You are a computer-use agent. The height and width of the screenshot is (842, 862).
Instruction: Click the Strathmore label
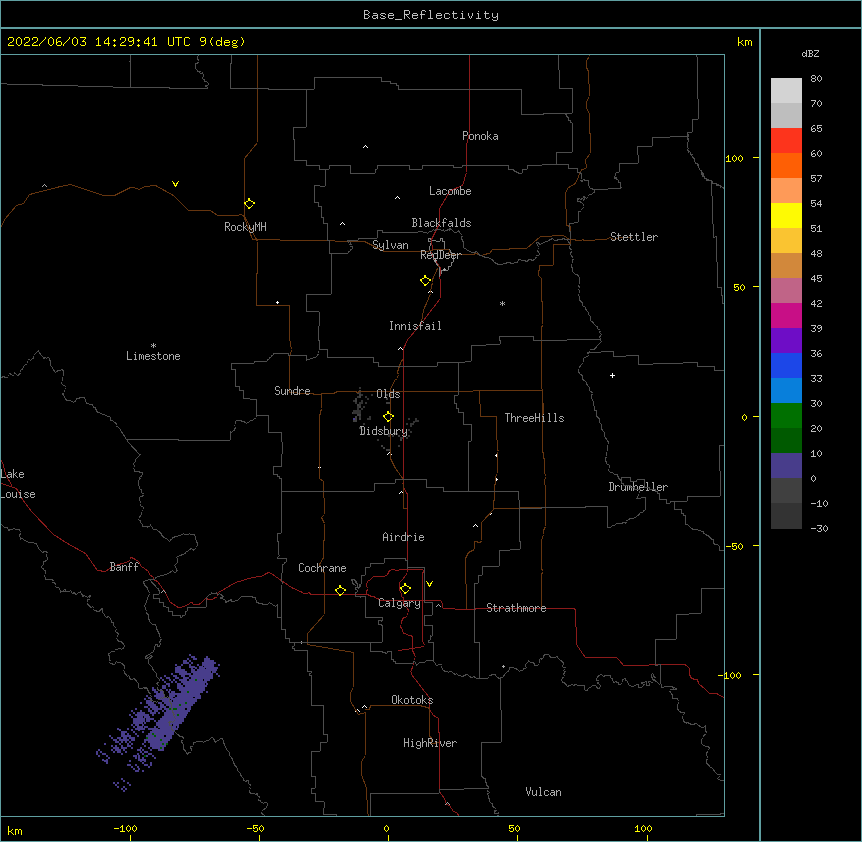pos(516,608)
